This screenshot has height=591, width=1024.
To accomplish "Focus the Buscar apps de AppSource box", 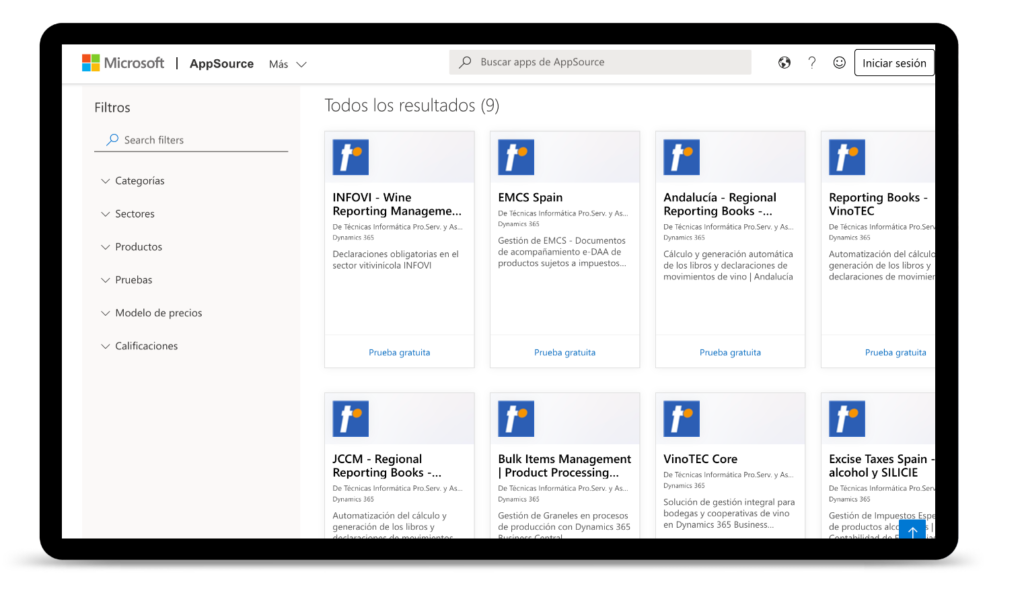I will (600, 62).
